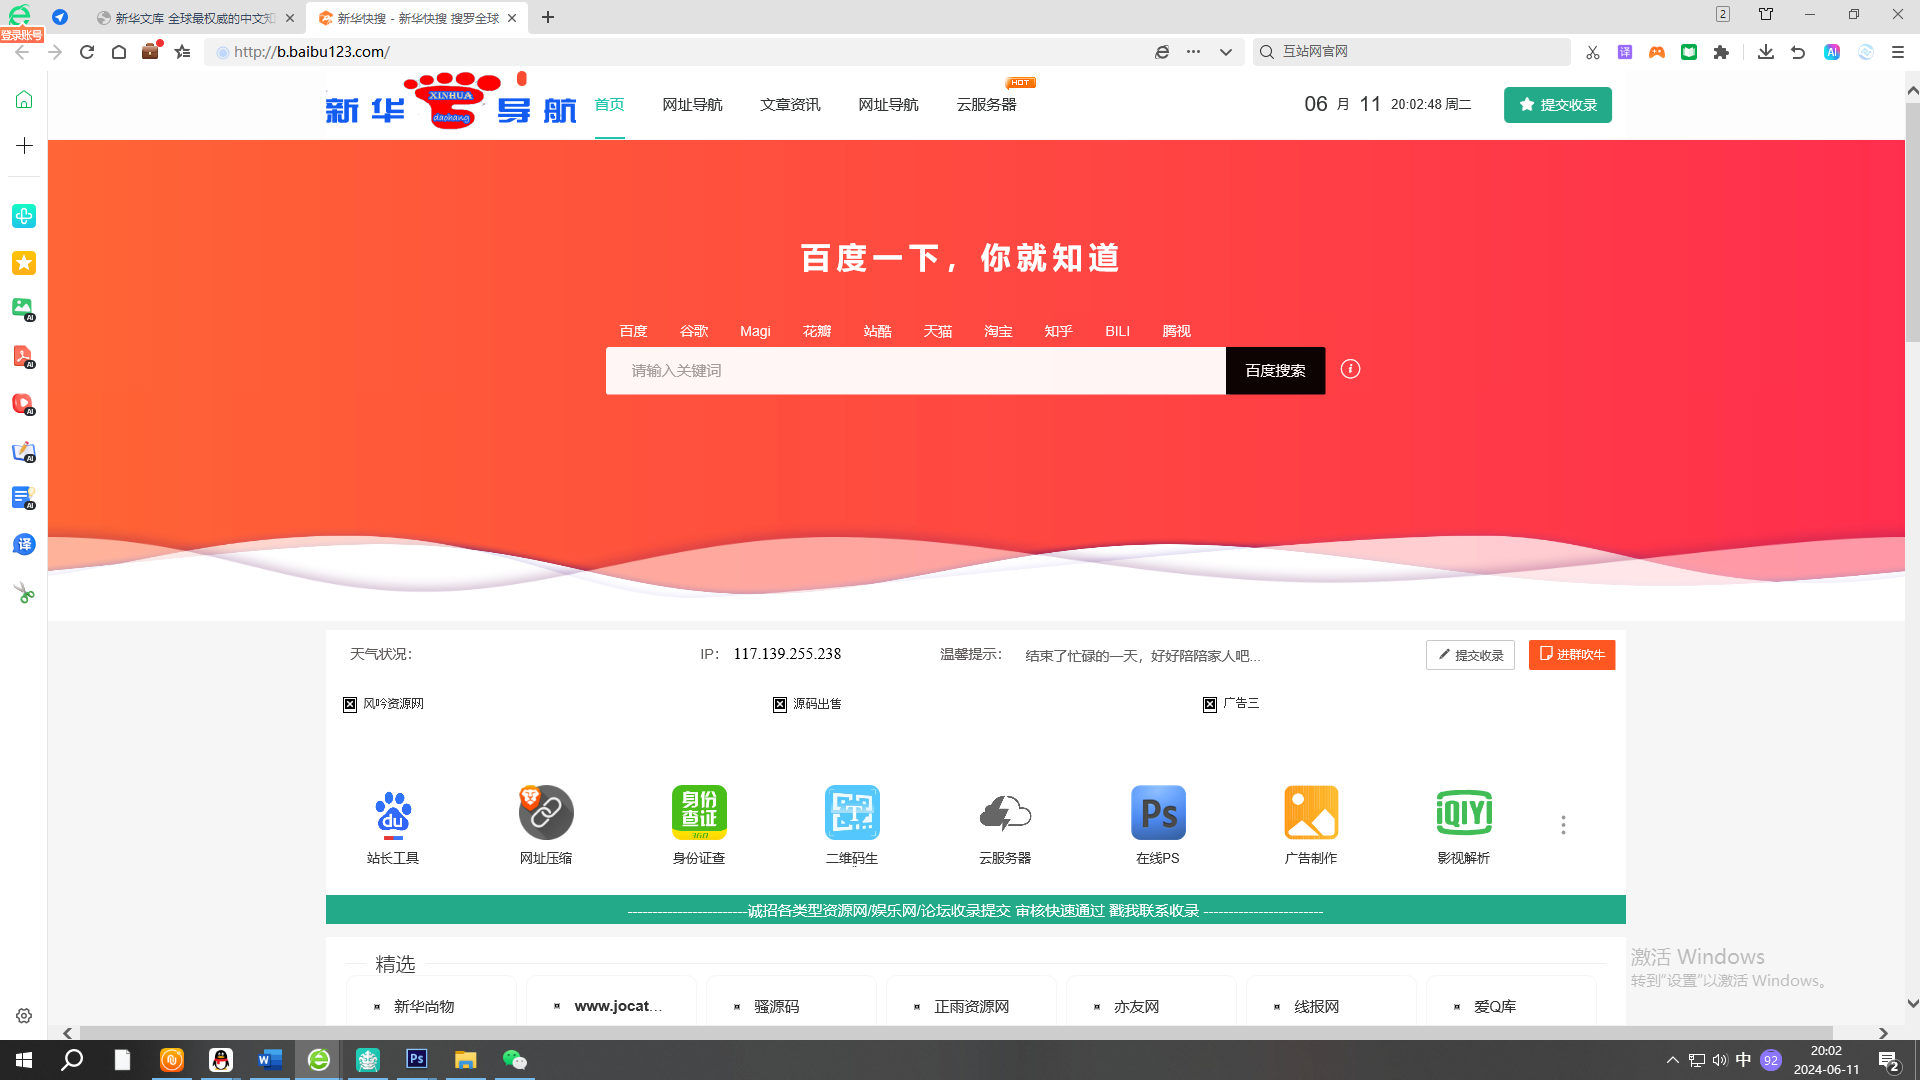Open Word from the taskbar
Screen dimensions: 1920x1080
tap(270, 1060)
